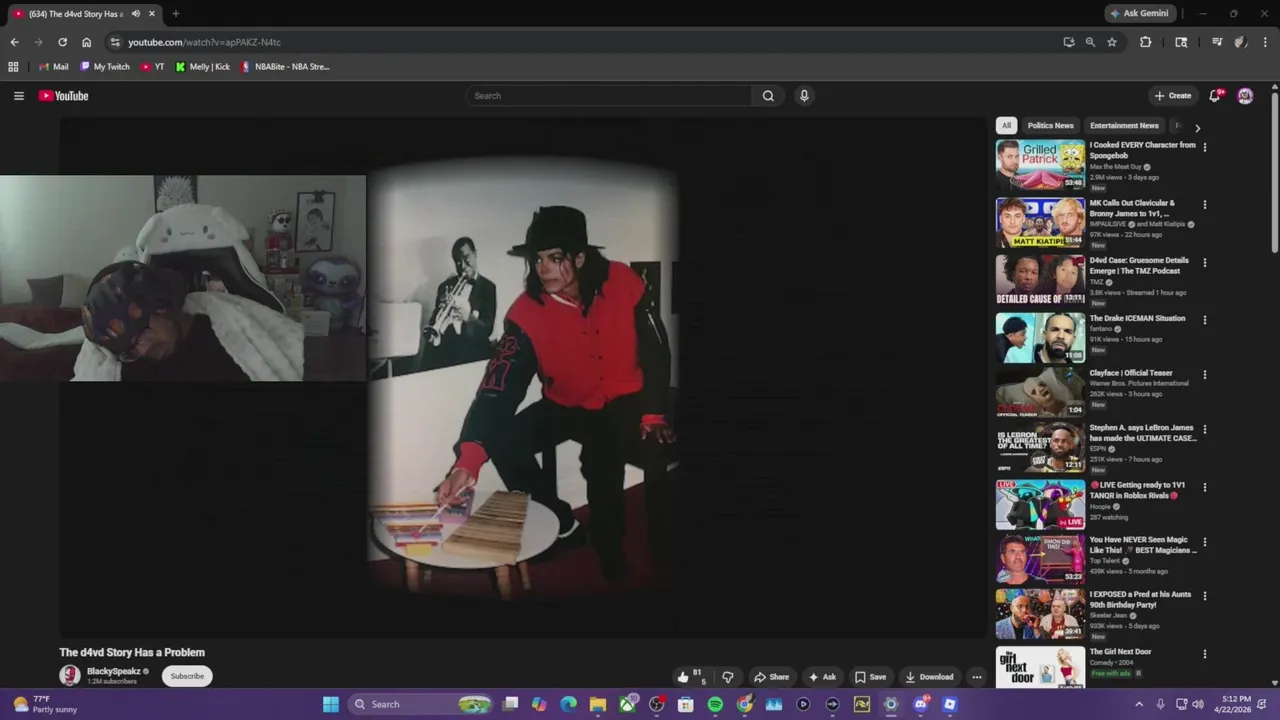Open Xbox app from taskbar
The height and width of the screenshot is (720, 1280).
627,704
